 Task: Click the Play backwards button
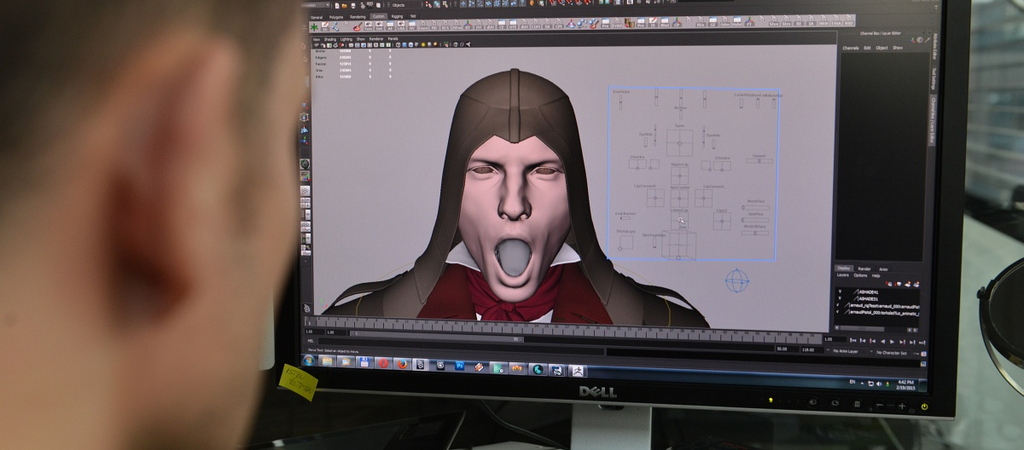pos(883,342)
